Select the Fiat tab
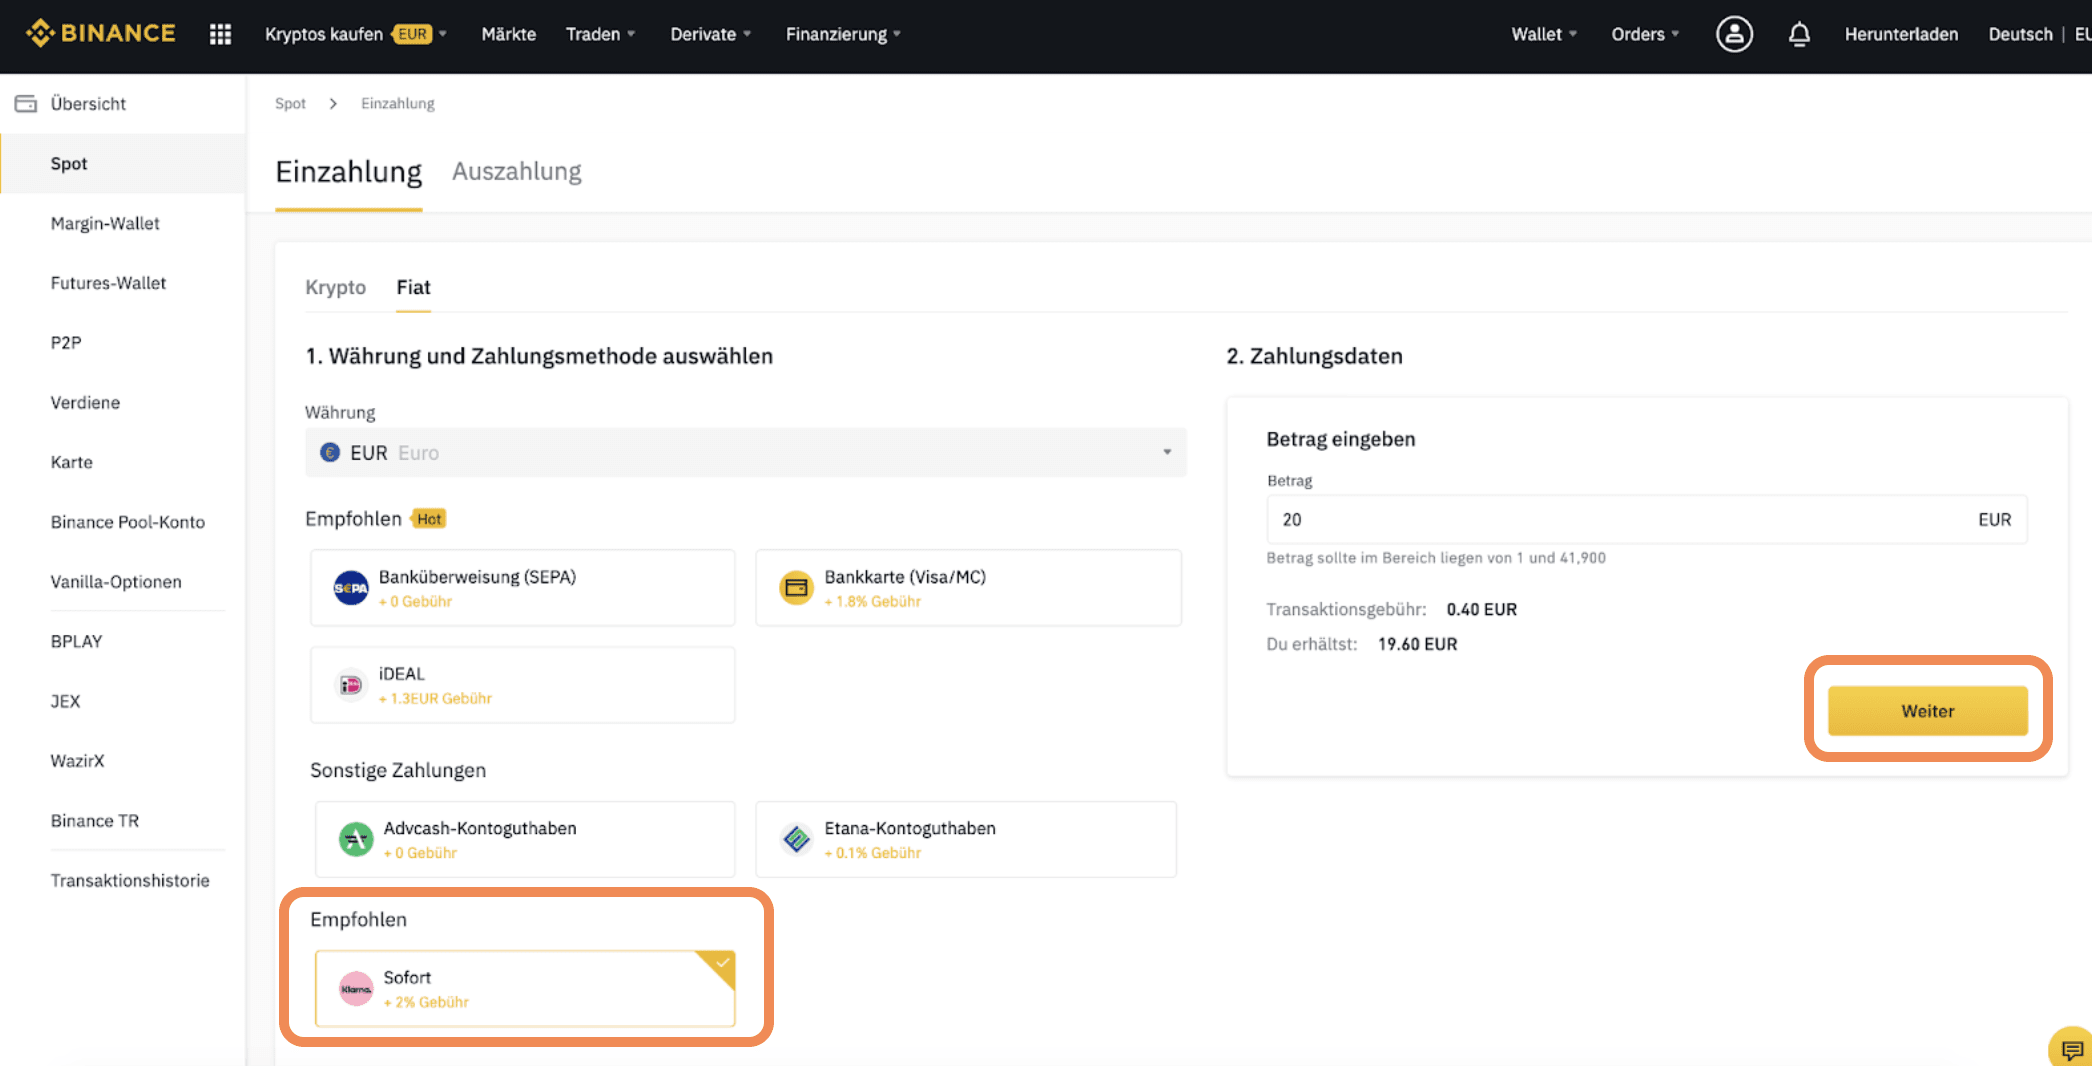 [x=413, y=288]
